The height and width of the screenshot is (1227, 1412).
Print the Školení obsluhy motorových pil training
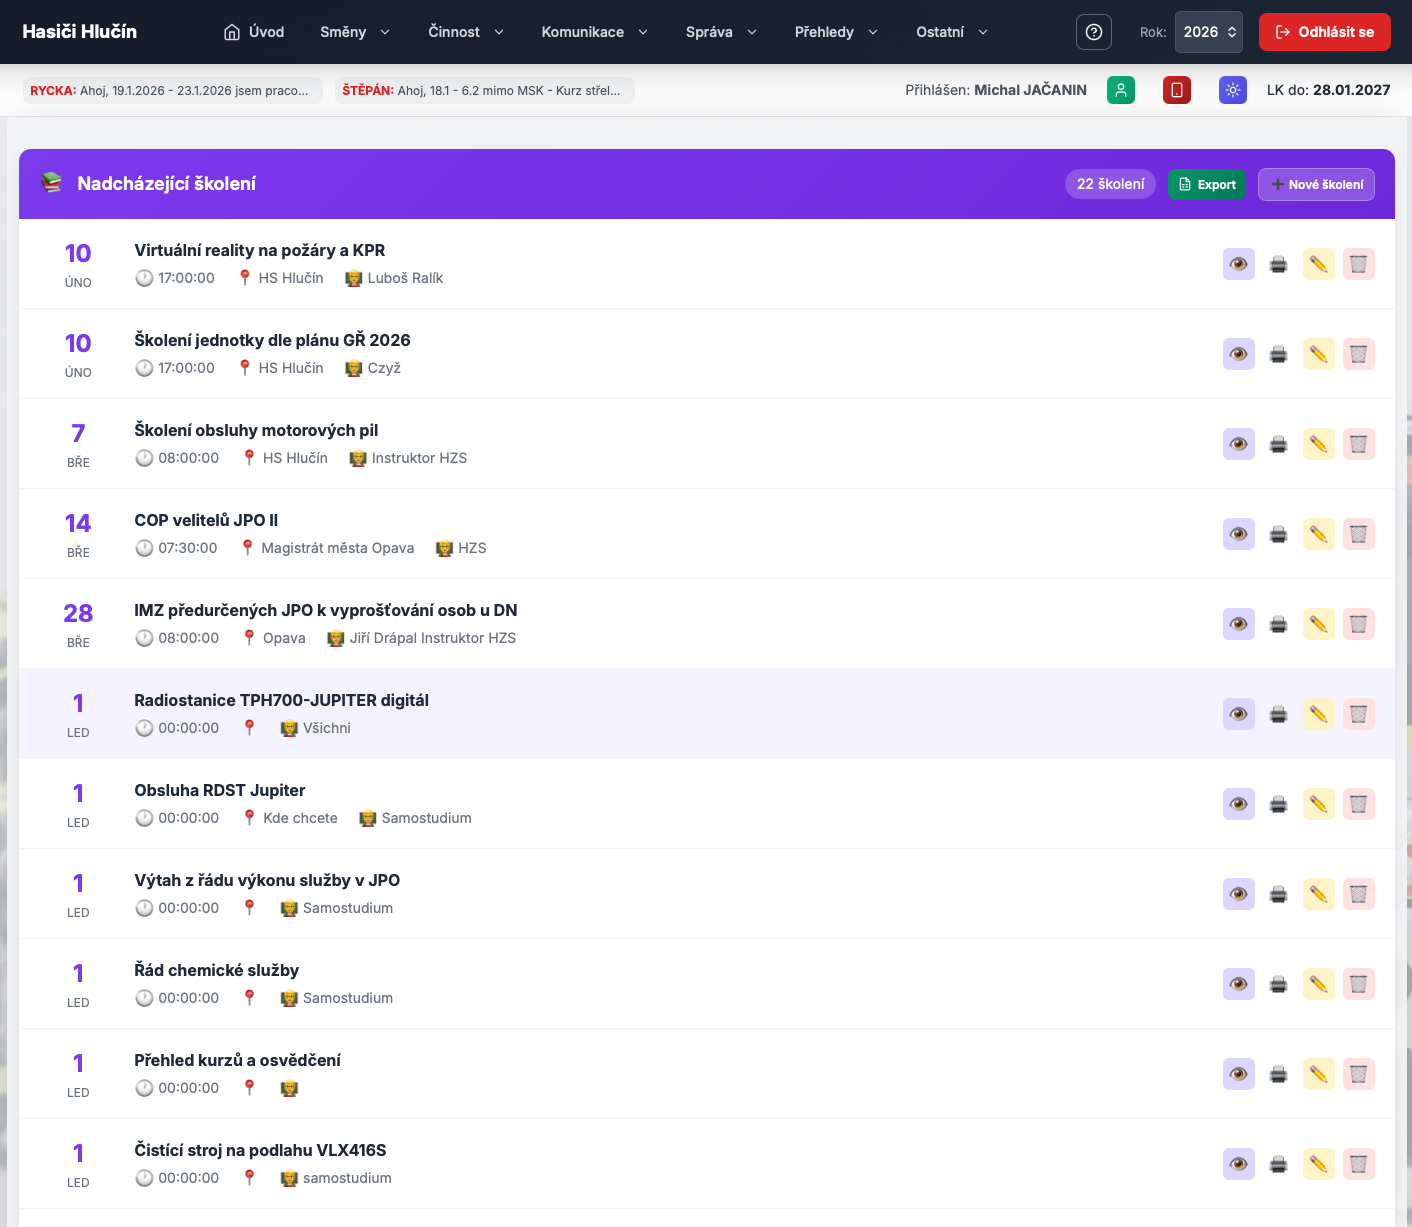coord(1278,444)
